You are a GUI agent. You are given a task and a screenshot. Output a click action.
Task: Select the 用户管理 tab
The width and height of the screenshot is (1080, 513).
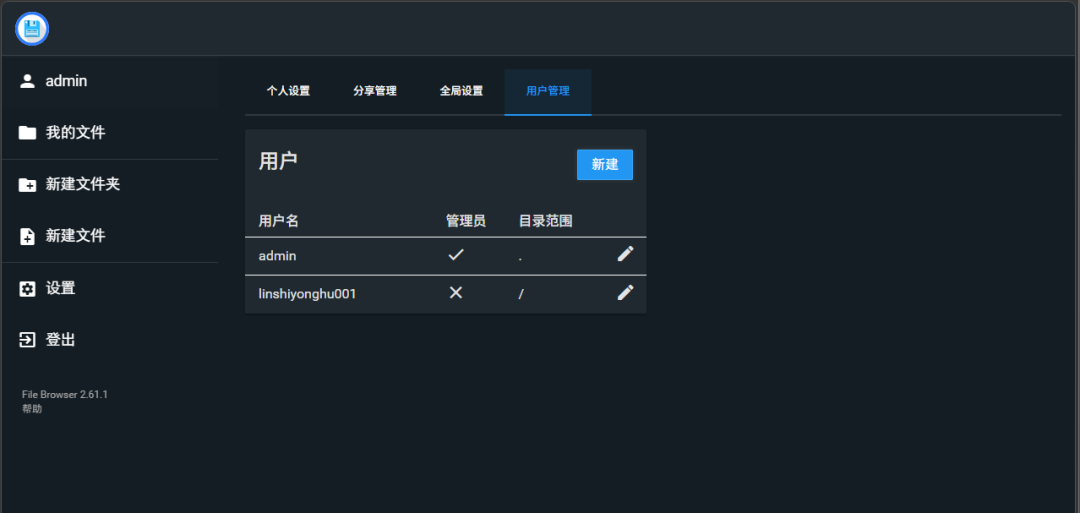click(548, 91)
